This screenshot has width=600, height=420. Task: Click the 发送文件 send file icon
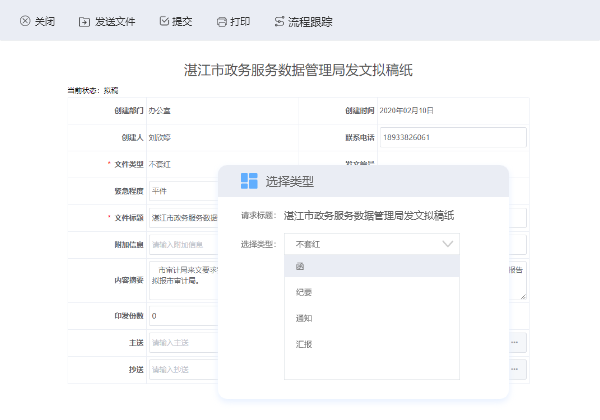(84, 21)
